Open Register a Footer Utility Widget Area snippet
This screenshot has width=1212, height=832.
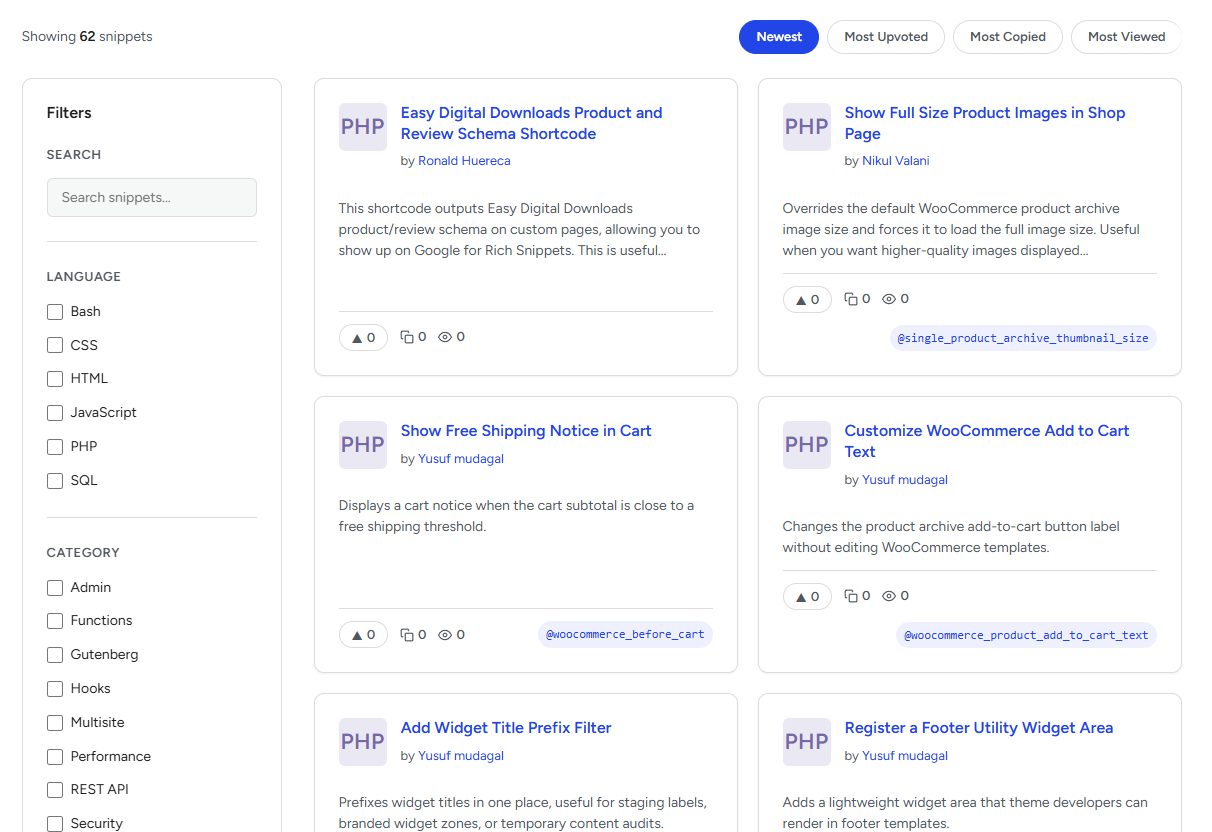coord(979,728)
